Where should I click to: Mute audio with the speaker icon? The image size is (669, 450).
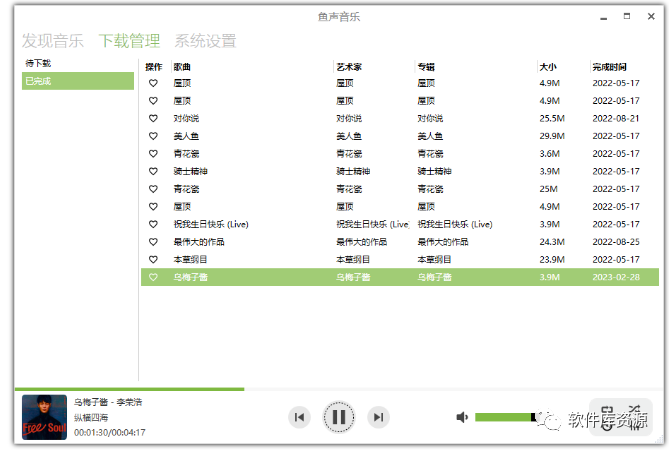pyautogui.click(x=462, y=417)
